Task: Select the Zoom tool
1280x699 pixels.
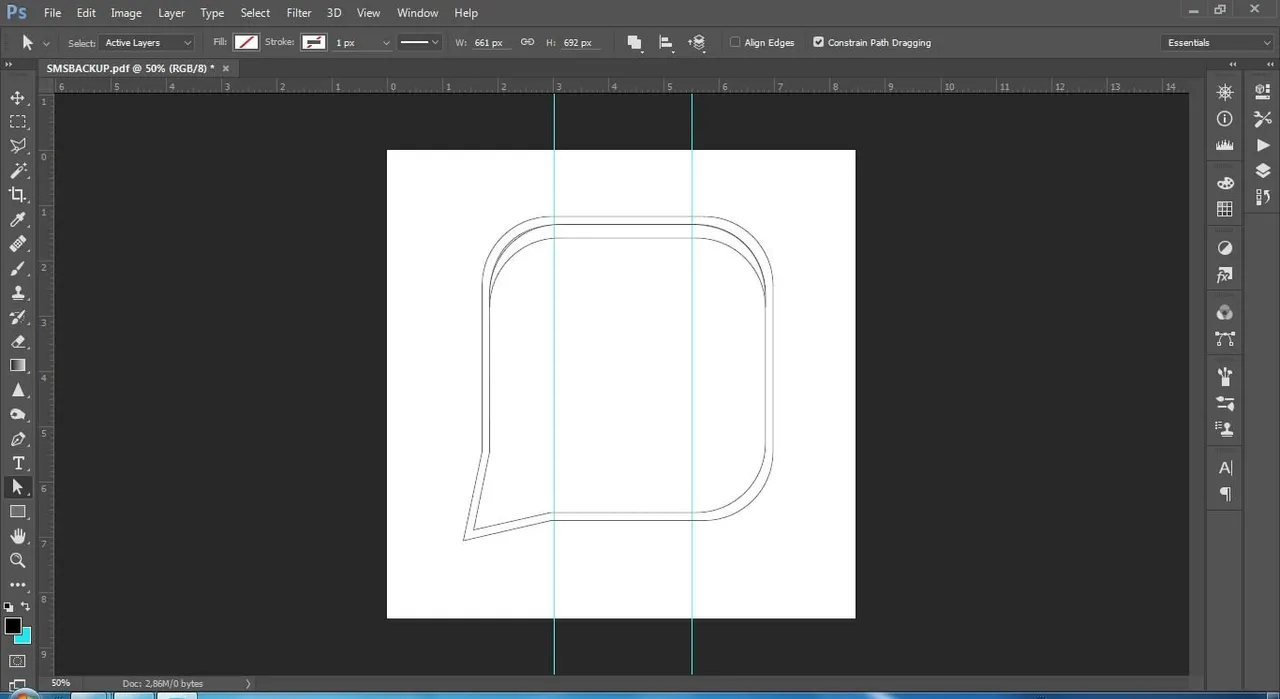Action: pos(18,560)
